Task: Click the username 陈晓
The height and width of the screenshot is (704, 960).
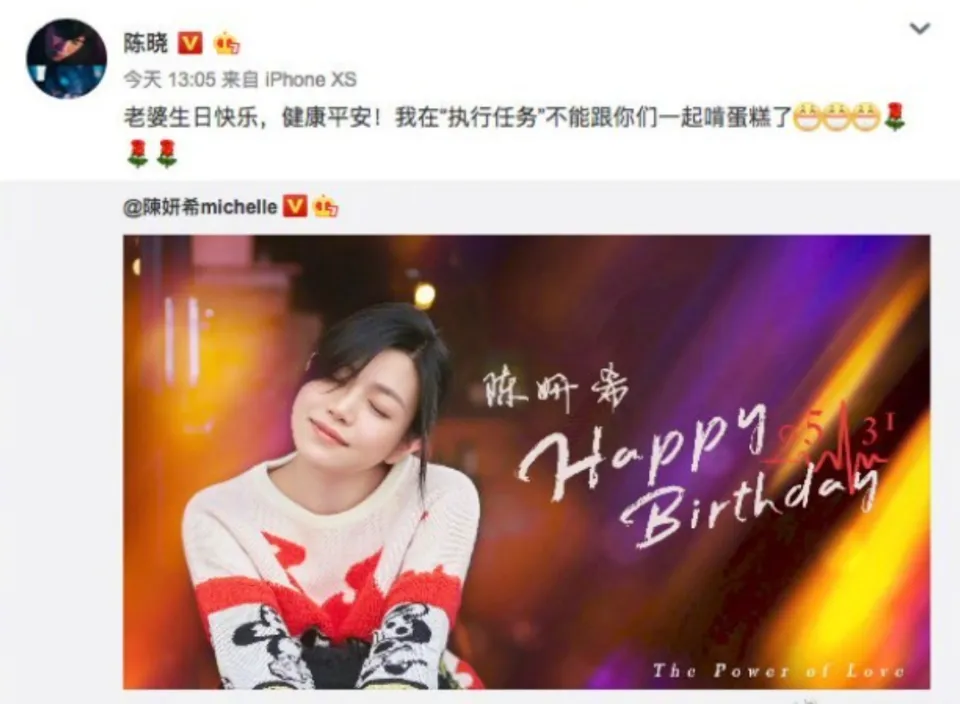Action: [146, 43]
